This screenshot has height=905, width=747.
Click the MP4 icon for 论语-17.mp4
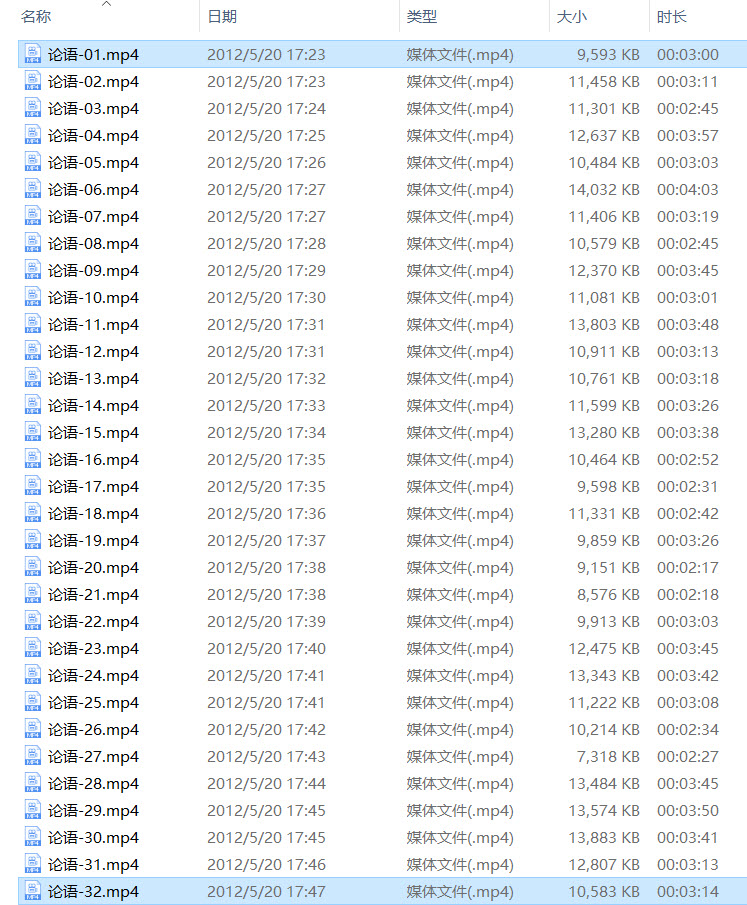coord(33,486)
